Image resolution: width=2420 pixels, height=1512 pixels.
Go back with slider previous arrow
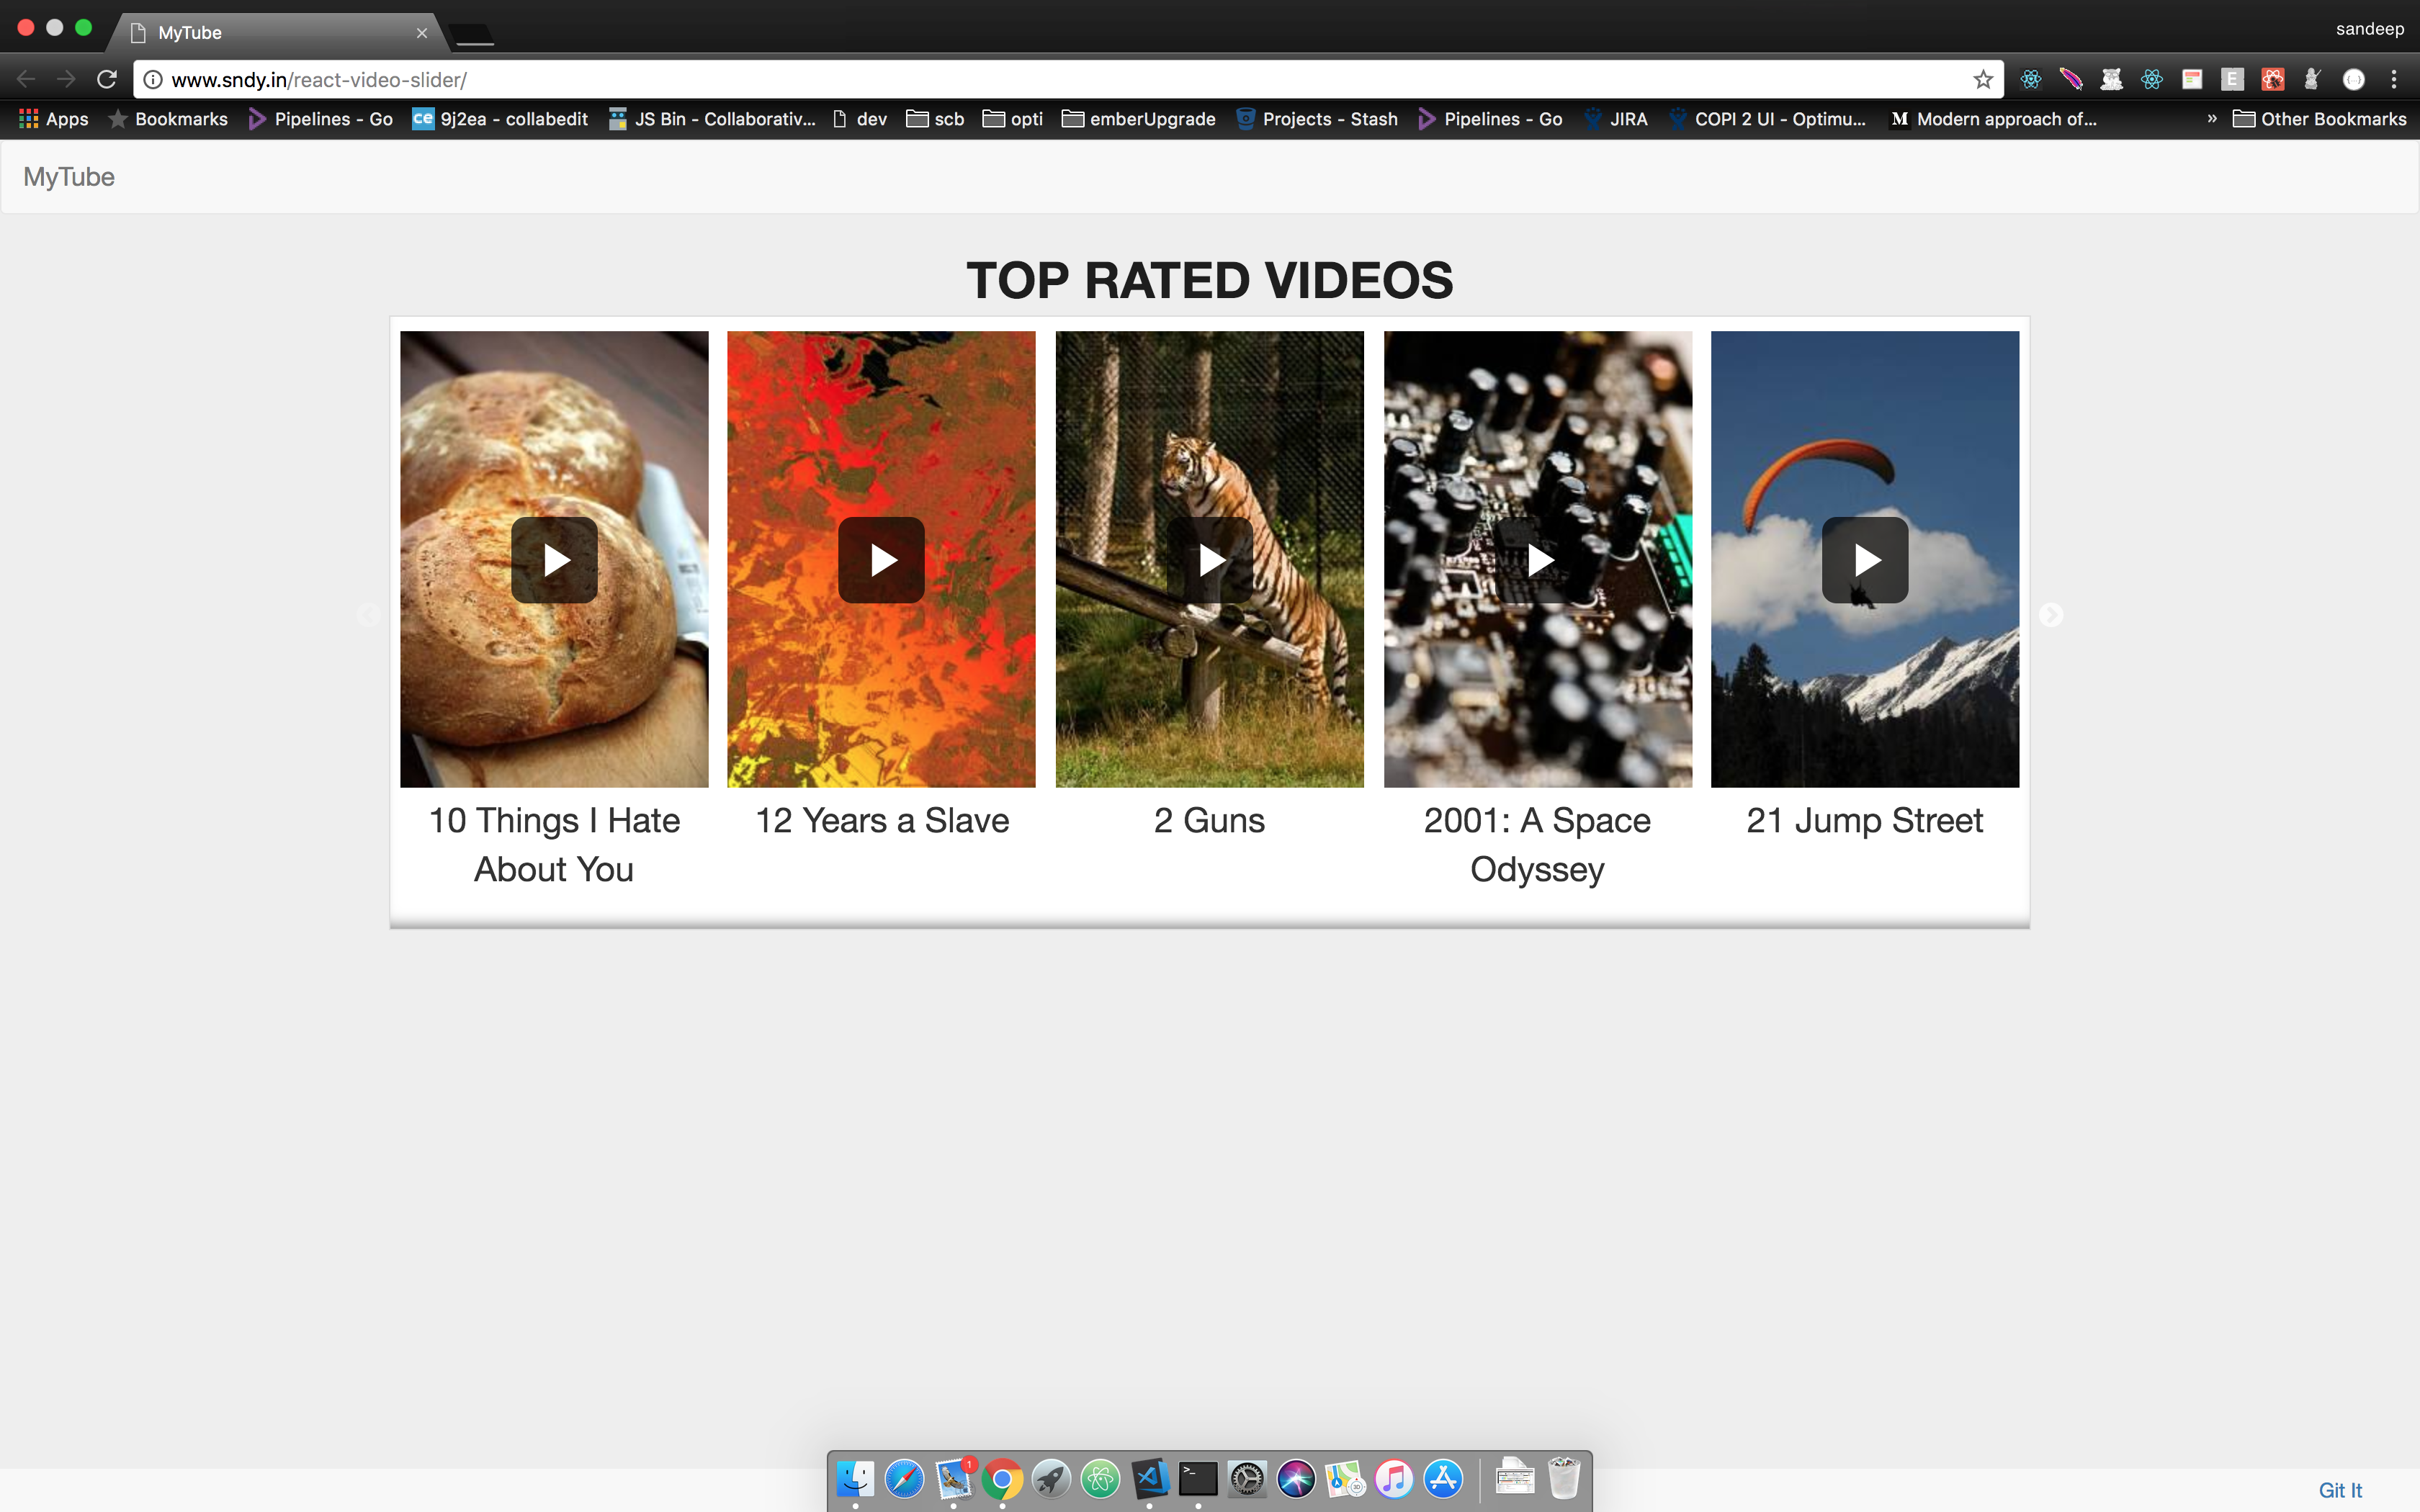pyautogui.click(x=368, y=615)
